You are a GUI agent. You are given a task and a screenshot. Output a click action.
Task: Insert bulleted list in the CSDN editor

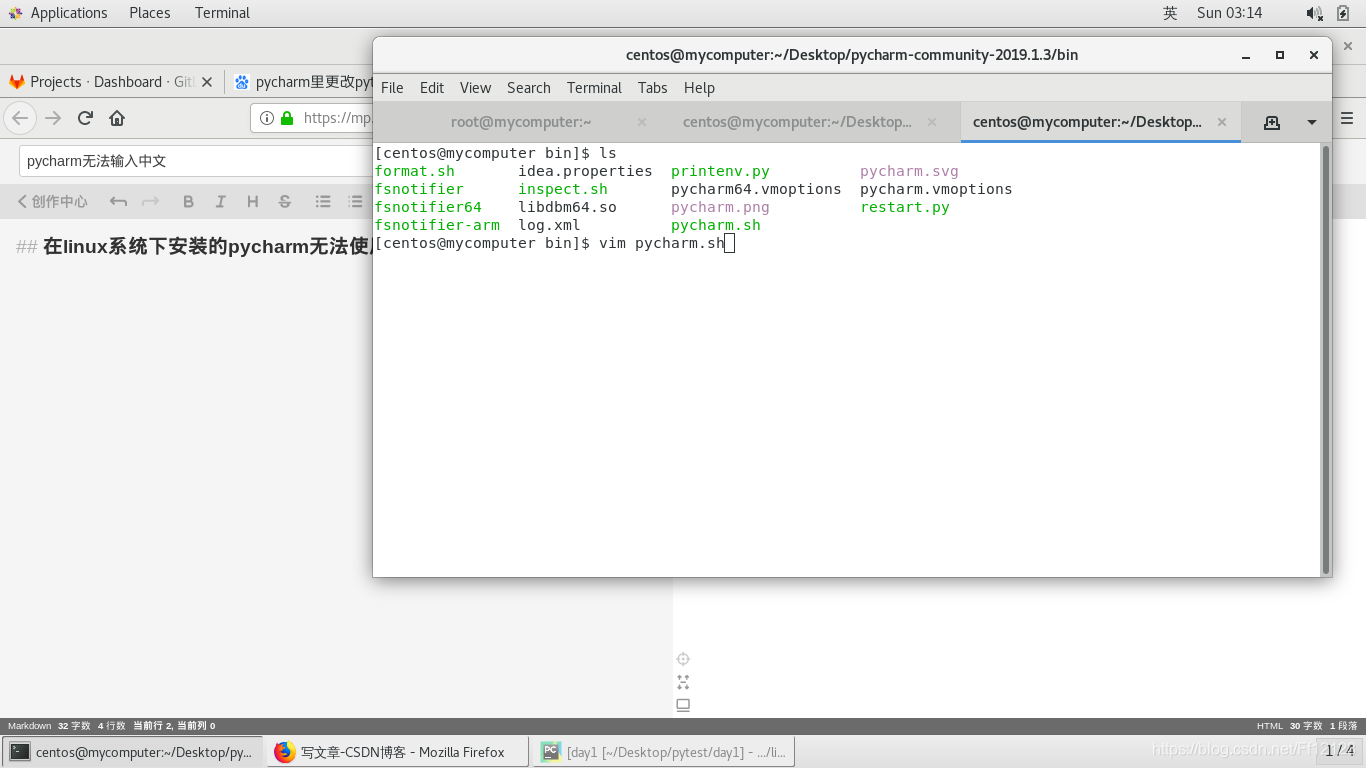(x=323, y=201)
